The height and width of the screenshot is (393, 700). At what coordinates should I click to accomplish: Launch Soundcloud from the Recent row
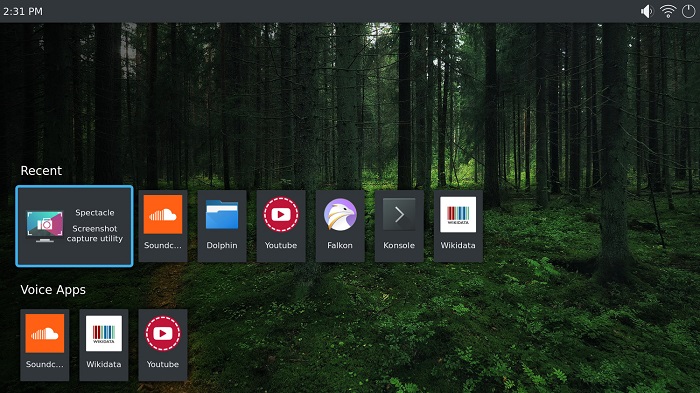click(162, 226)
